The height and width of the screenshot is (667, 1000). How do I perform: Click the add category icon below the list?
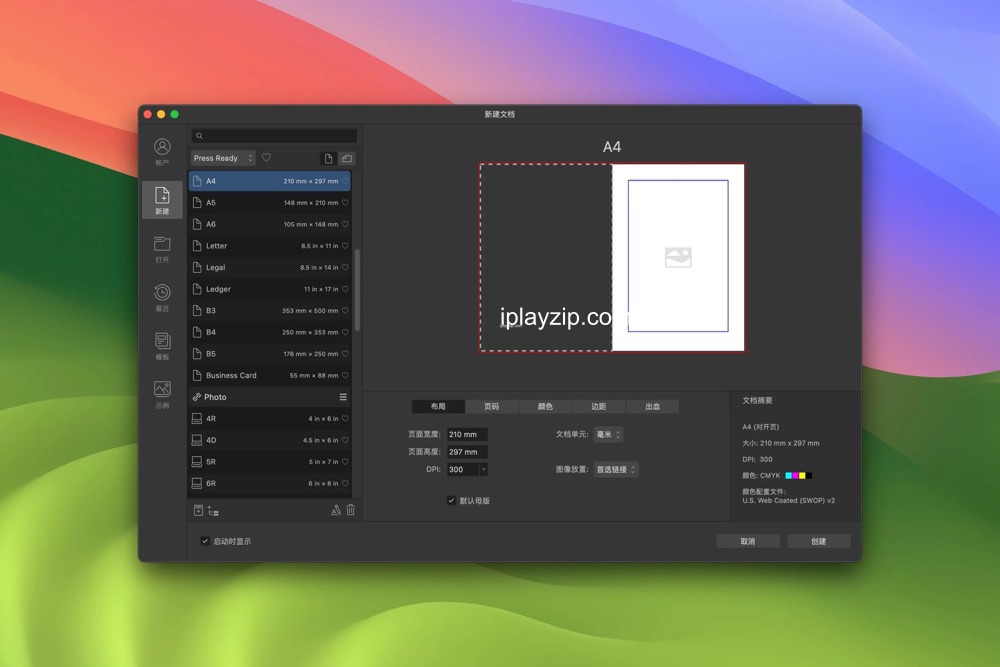[214, 511]
